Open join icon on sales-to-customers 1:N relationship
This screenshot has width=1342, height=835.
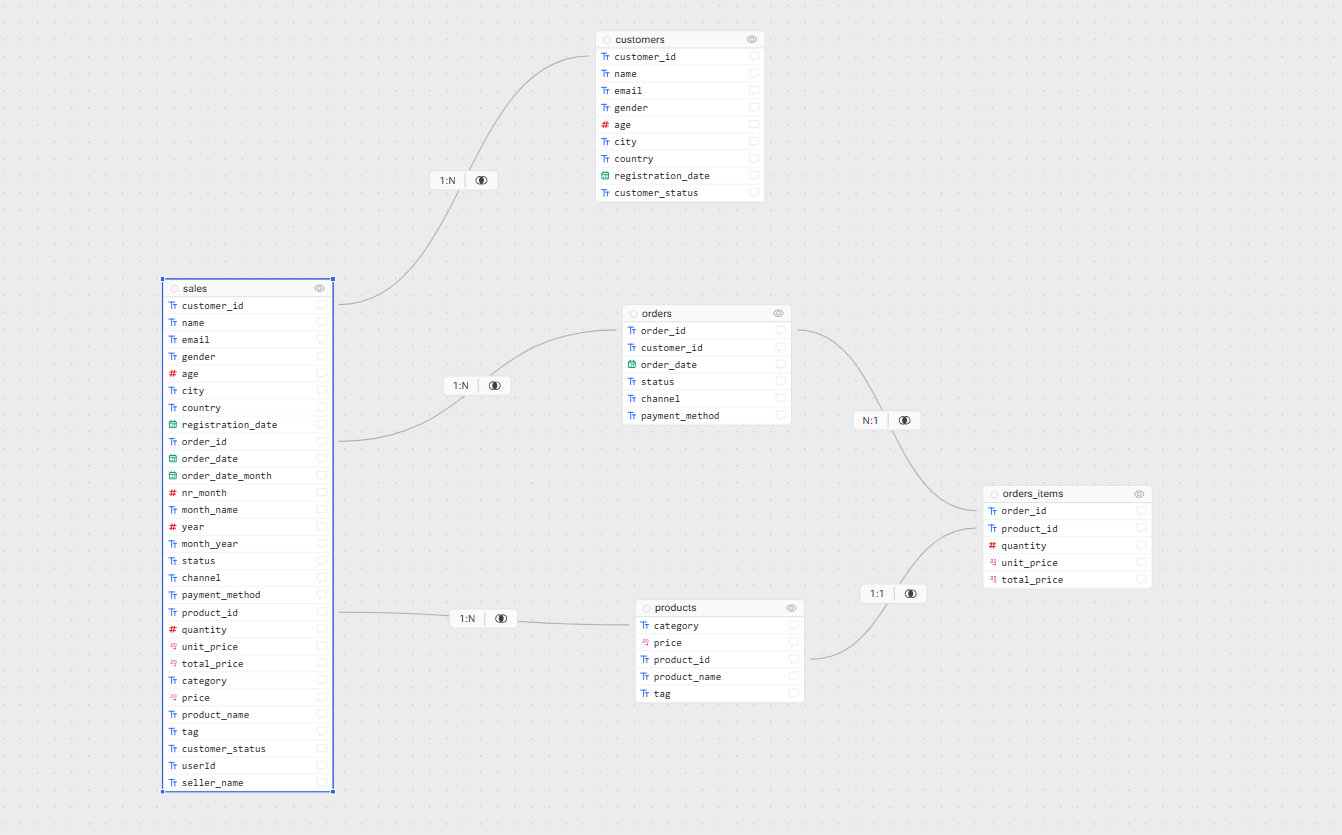tap(481, 181)
